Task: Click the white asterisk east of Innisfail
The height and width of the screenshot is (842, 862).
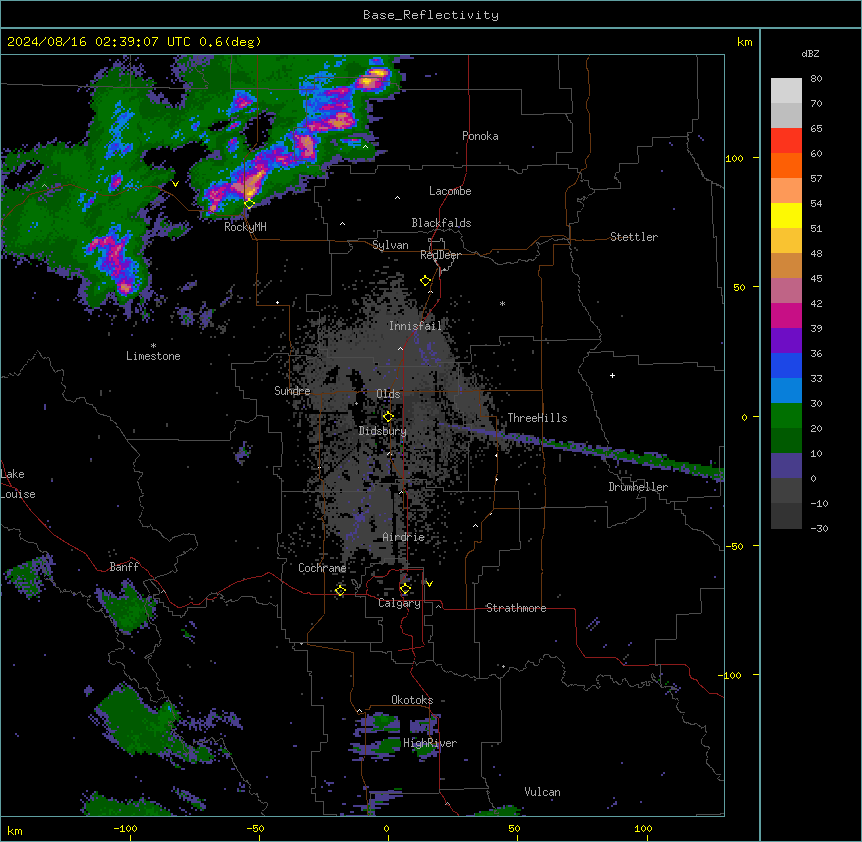Action: tap(502, 303)
